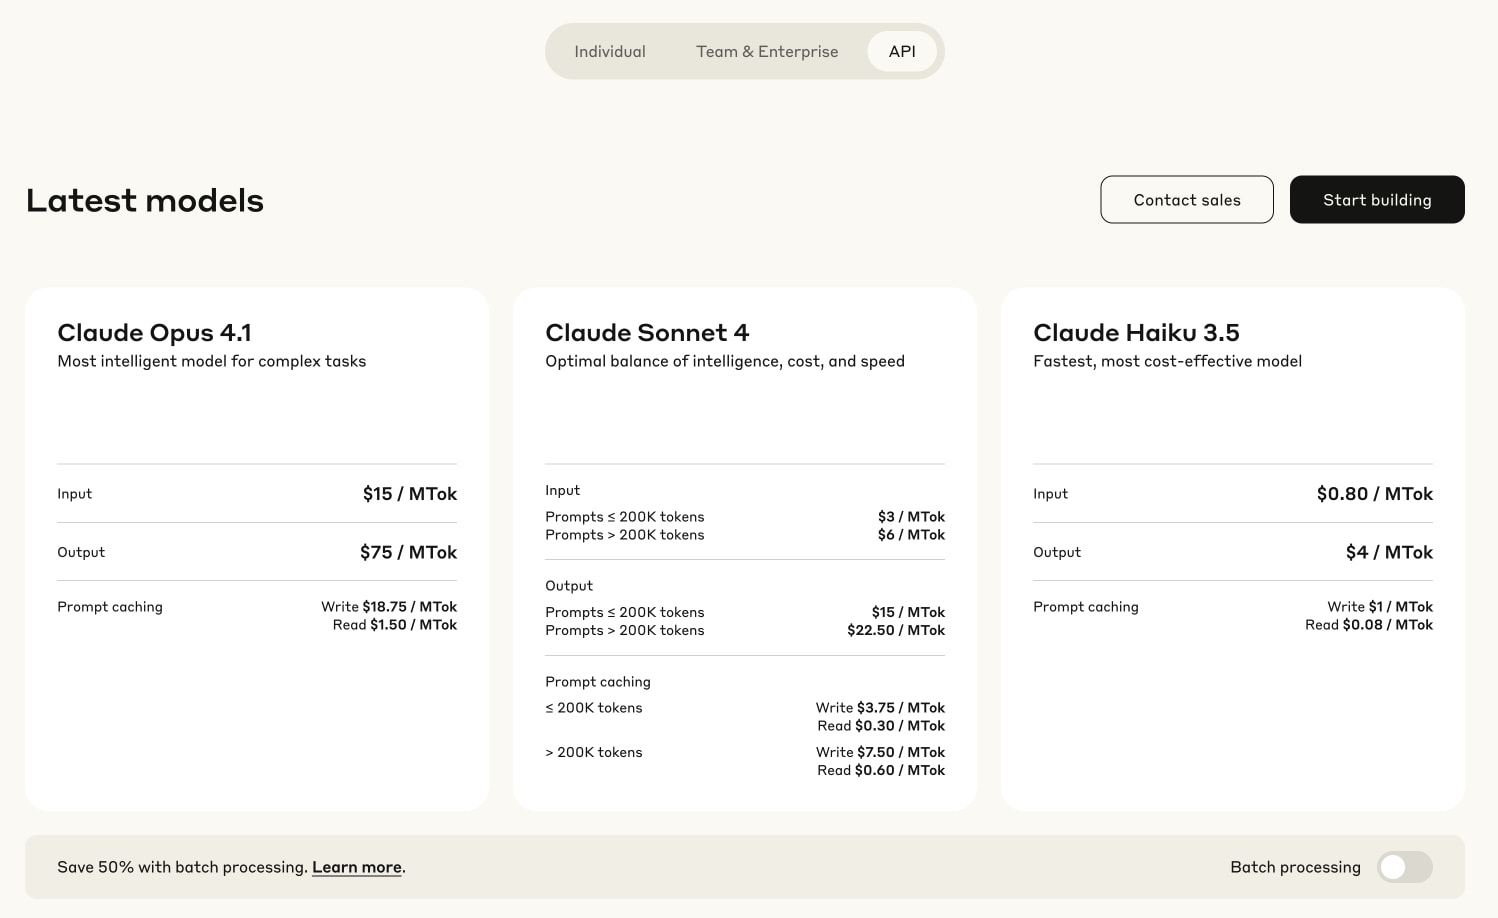Screen dimensions: 1498x918
Task: Click the Haiku output price $4 / MTok
Action: 1389,552
